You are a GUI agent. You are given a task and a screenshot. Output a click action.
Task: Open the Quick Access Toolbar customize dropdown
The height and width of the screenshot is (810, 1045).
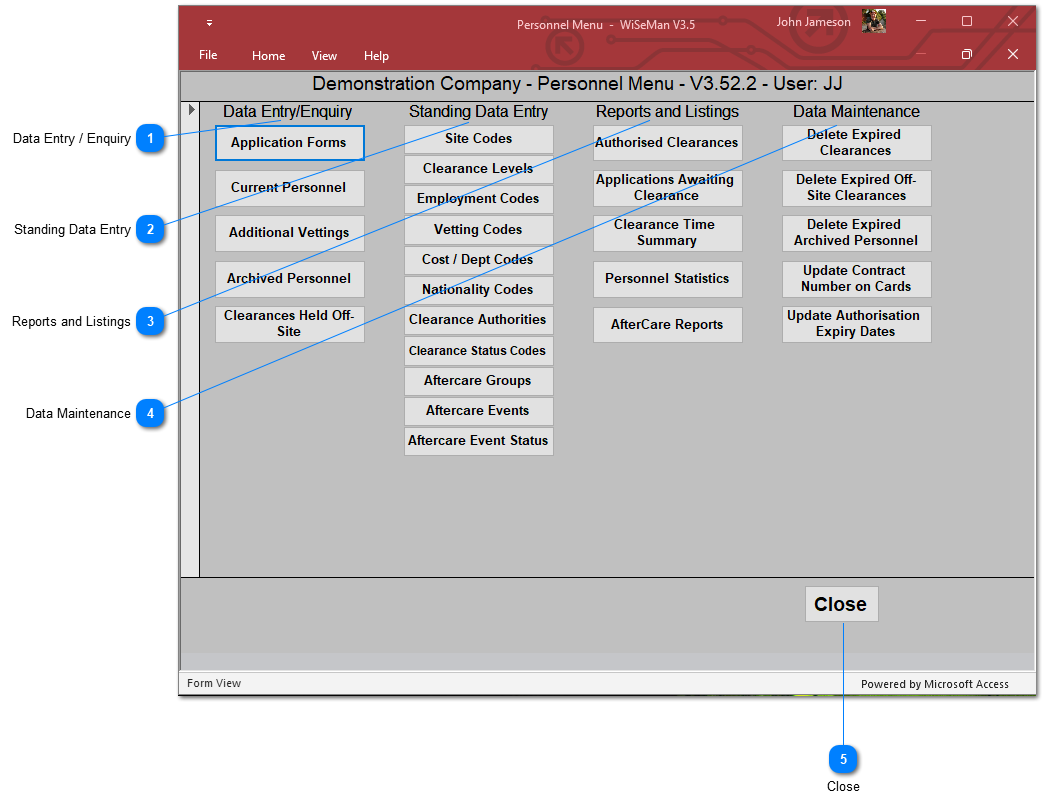(x=209, y=23)
